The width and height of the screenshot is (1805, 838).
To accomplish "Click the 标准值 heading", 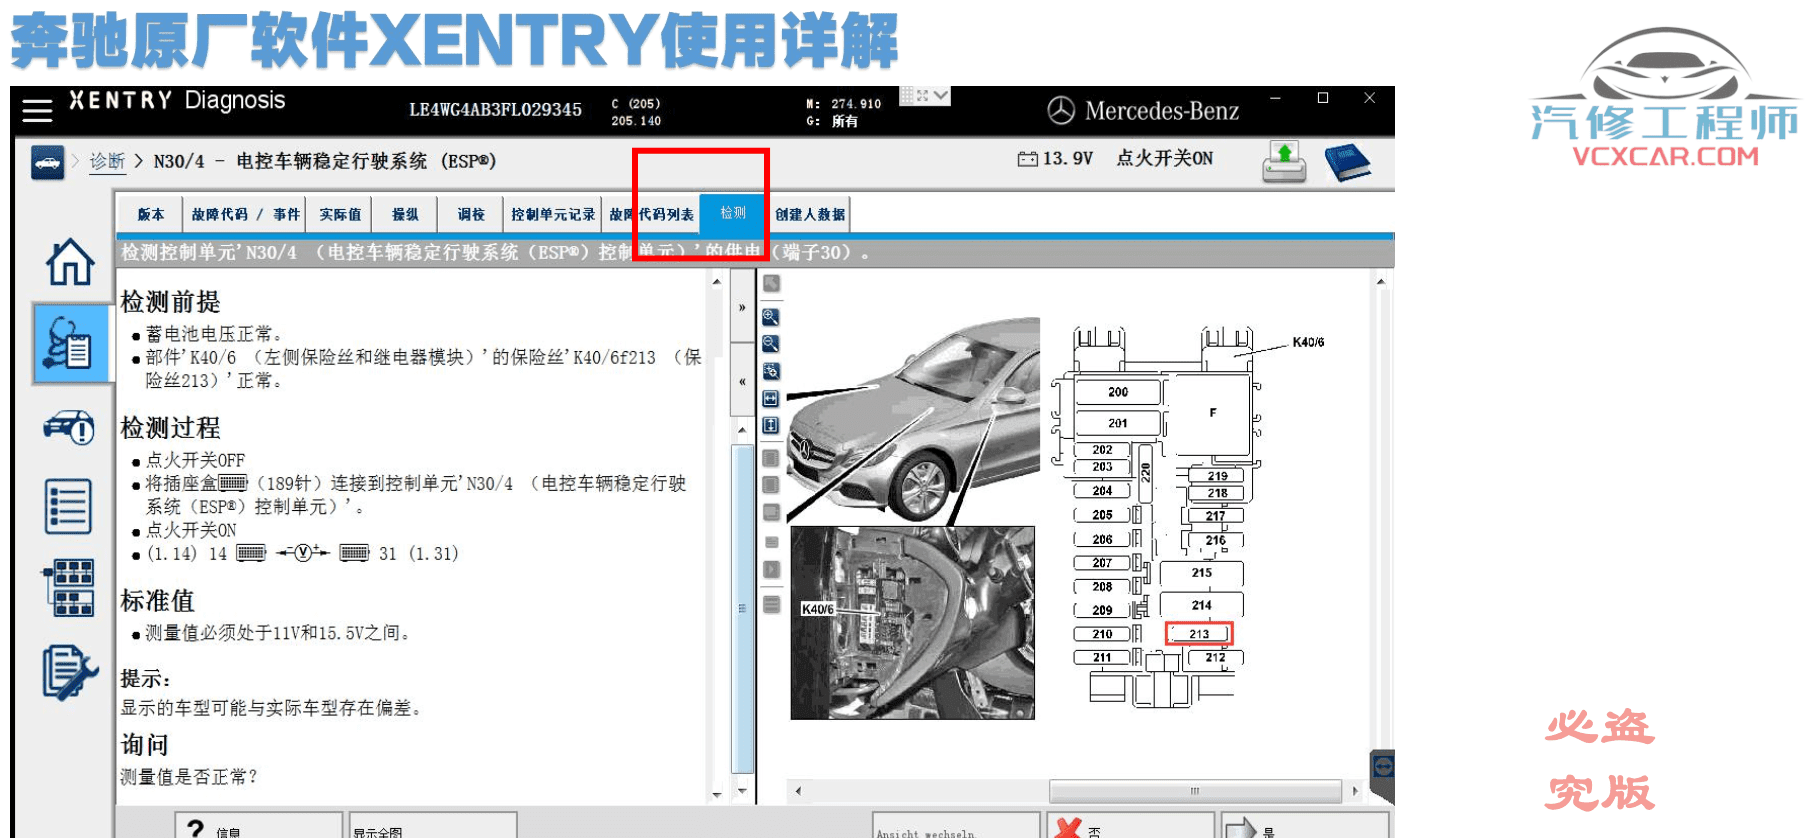I will [x=158, y=600].
